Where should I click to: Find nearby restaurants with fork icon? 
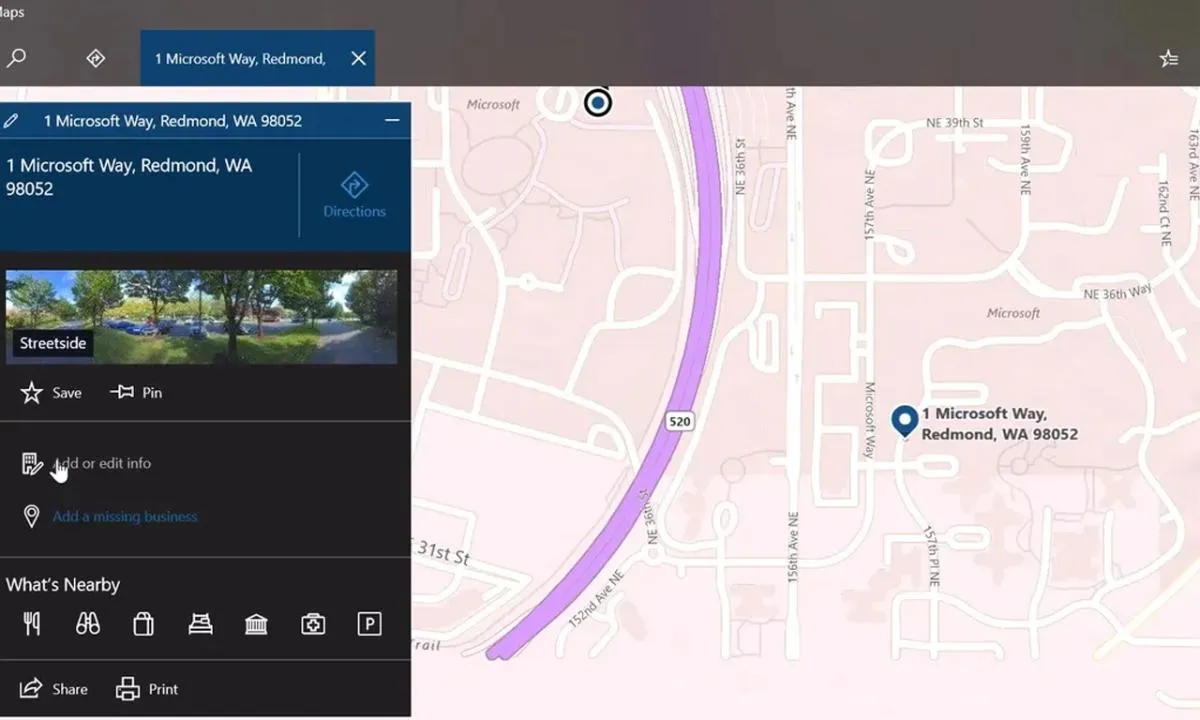[32, 624]
